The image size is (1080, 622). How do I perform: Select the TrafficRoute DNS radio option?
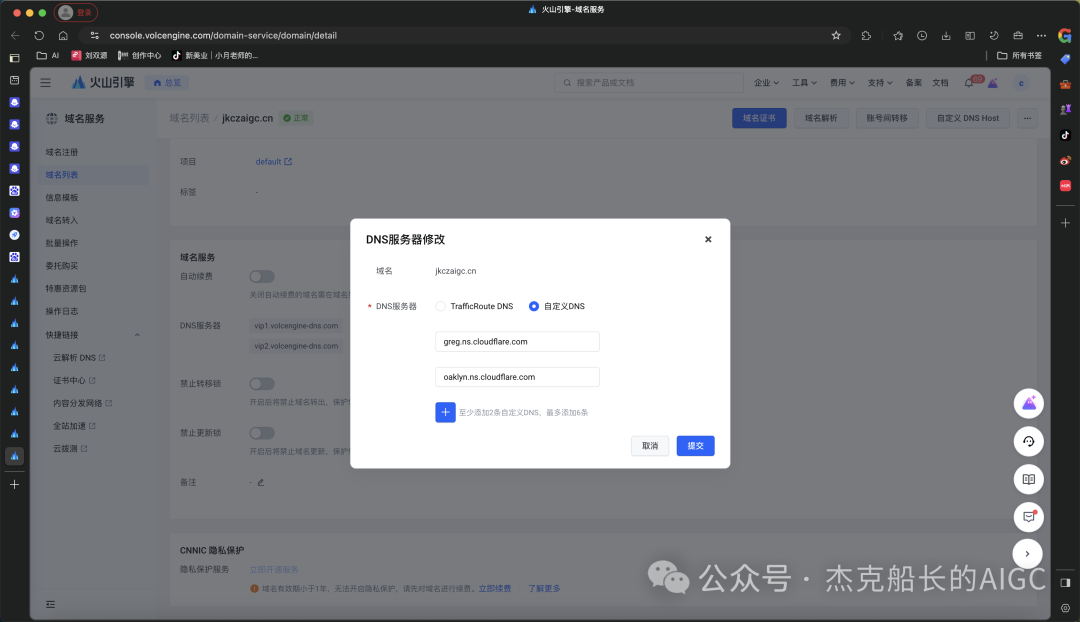point(440,307)
